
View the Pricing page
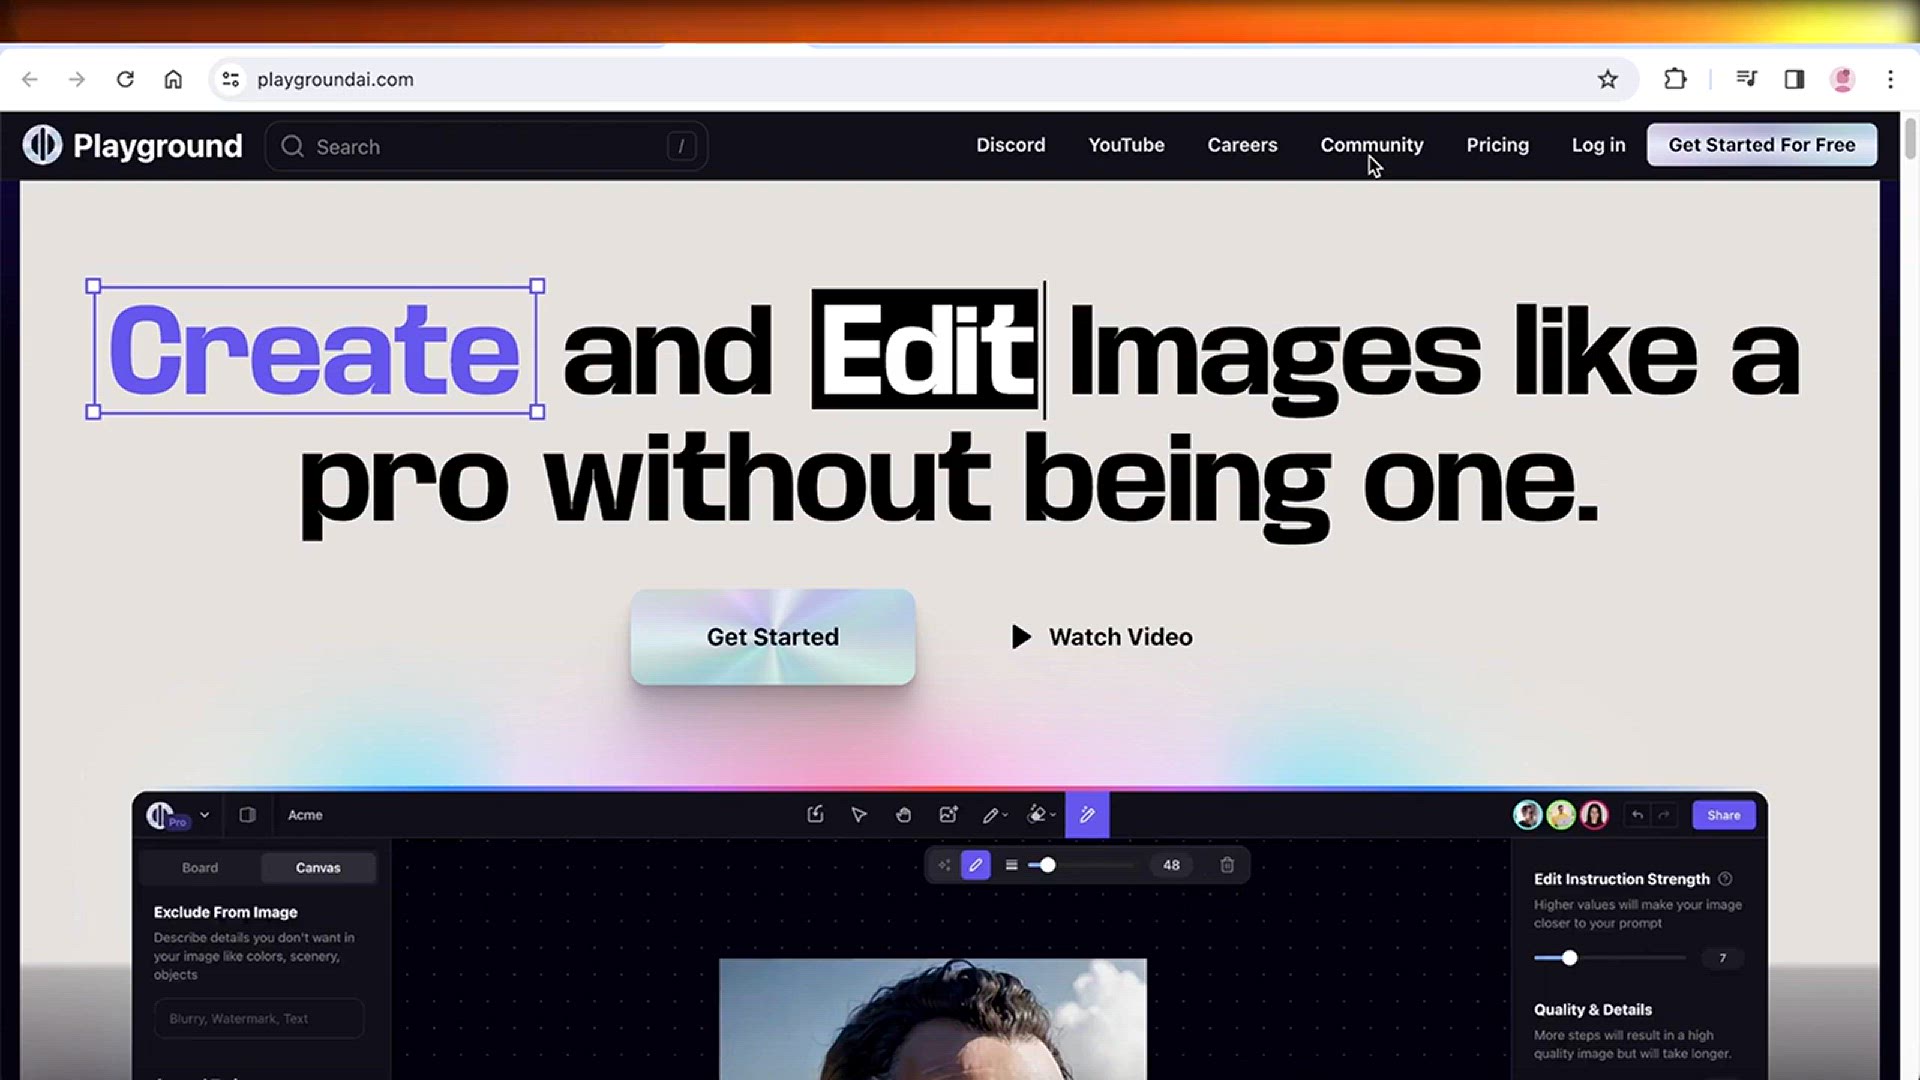pyautogui.click(x=1497, y=145)
